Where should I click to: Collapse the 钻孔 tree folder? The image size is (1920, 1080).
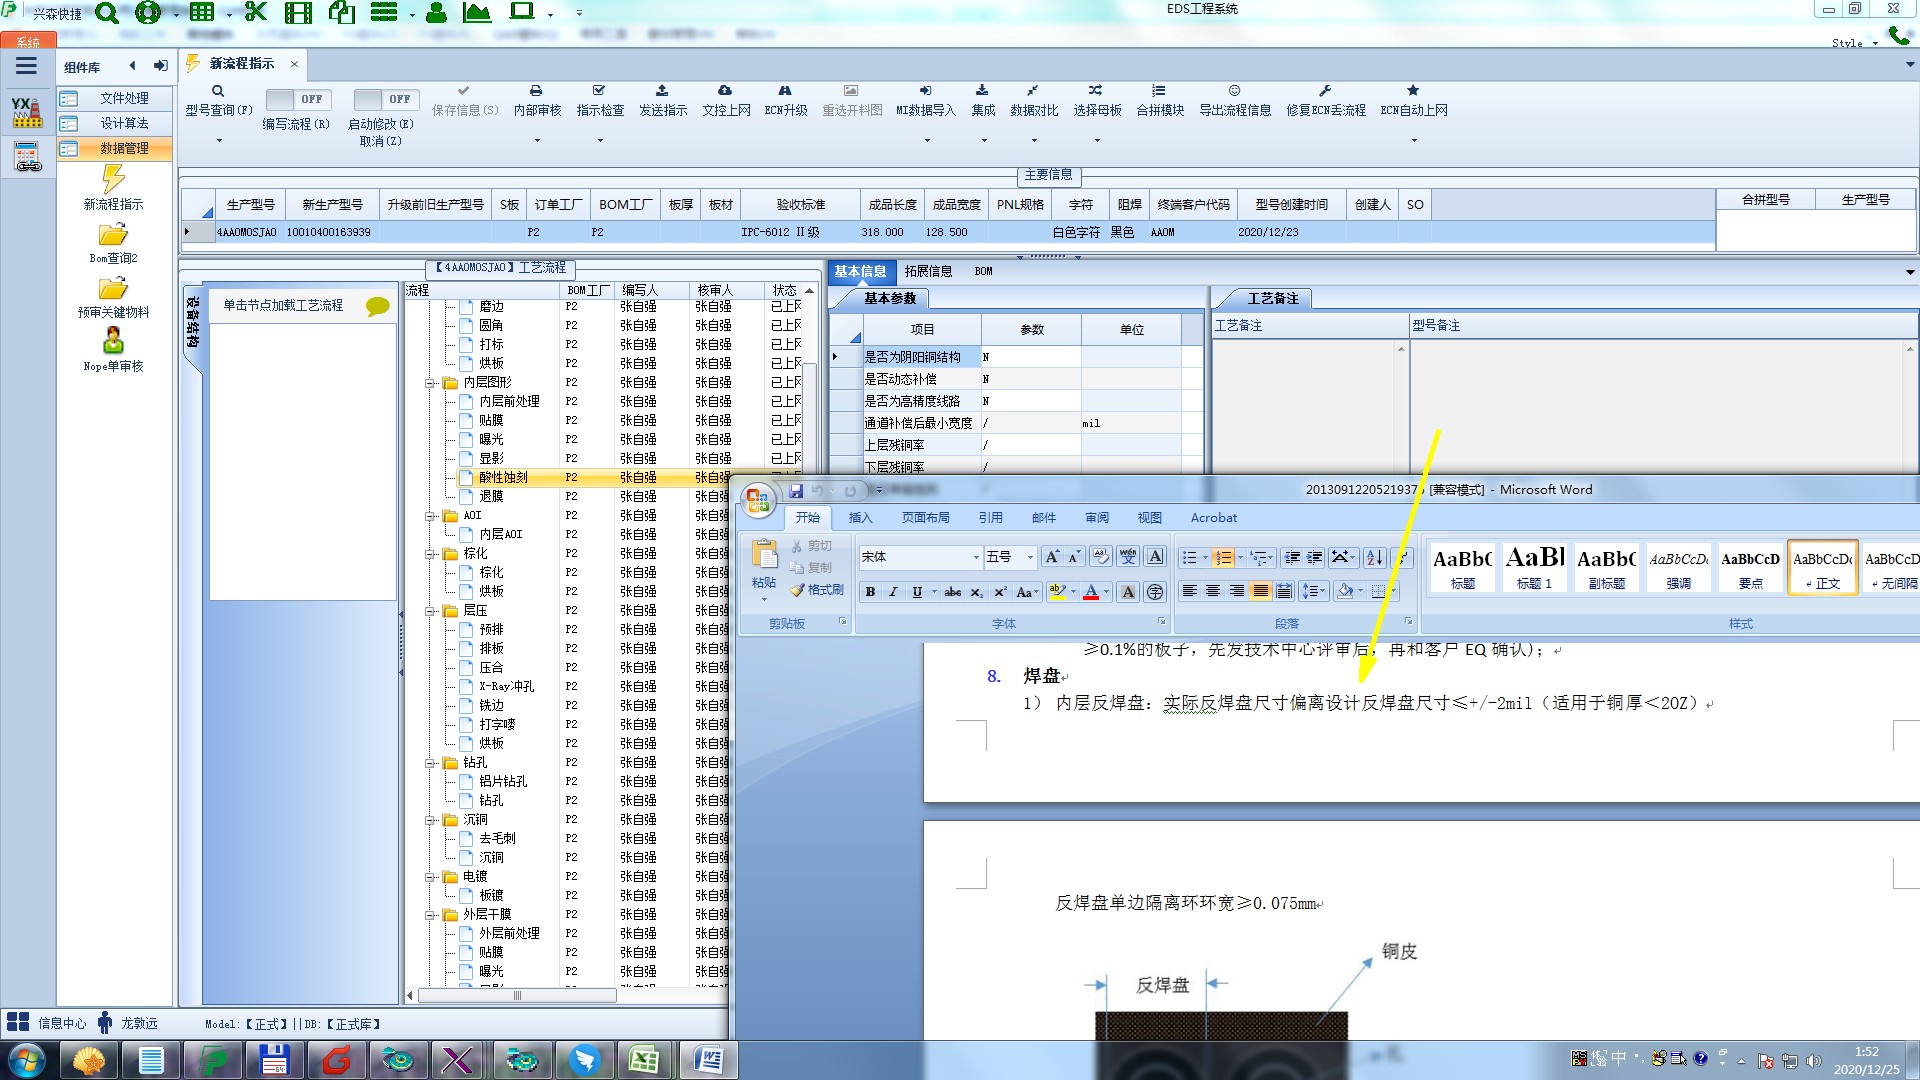pyautogui.click(x=430, y=763)
